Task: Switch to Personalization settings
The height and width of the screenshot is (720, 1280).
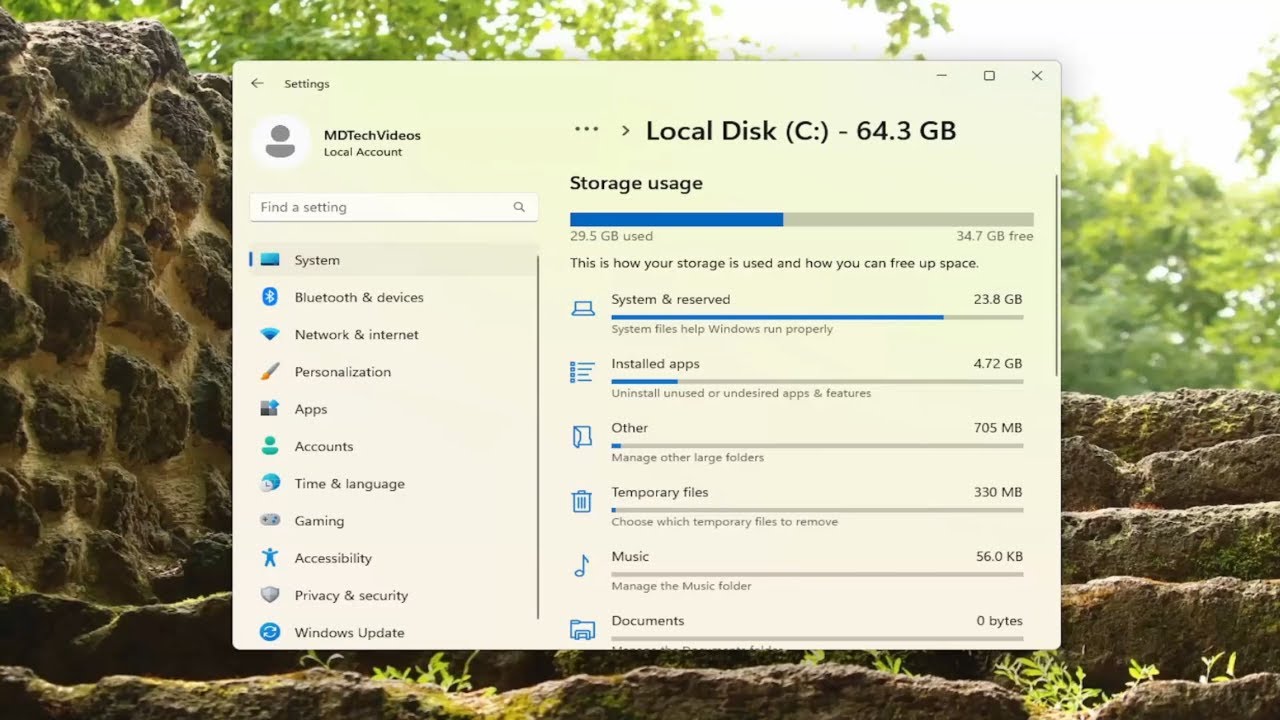Action: click(x=393, y=372)
